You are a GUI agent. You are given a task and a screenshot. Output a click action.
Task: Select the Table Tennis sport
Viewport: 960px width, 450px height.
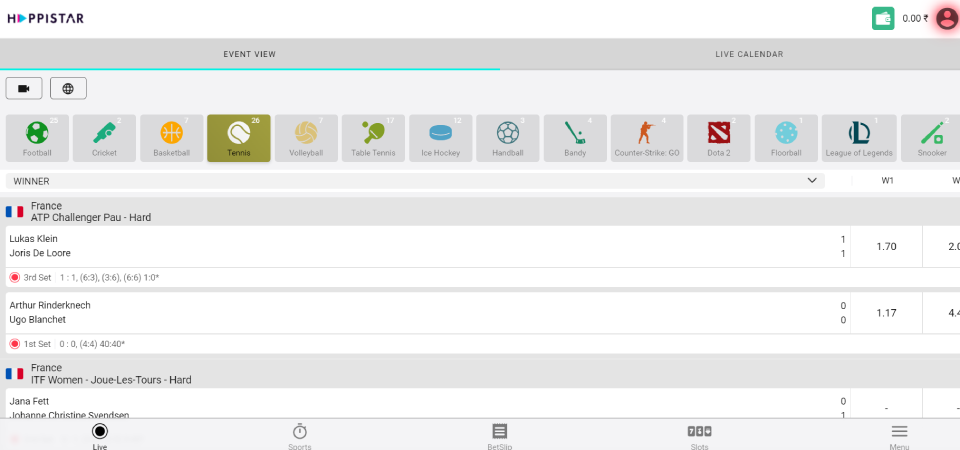coord(373,138)
